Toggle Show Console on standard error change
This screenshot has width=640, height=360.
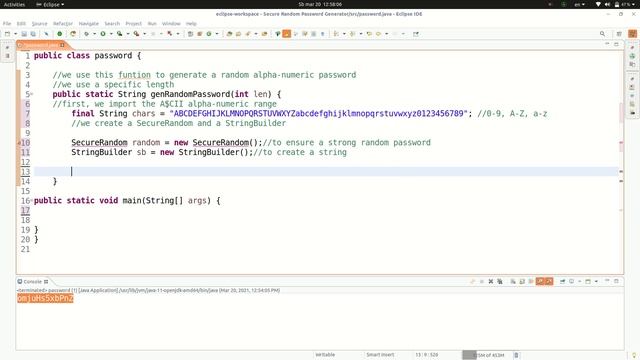(549, 282)
